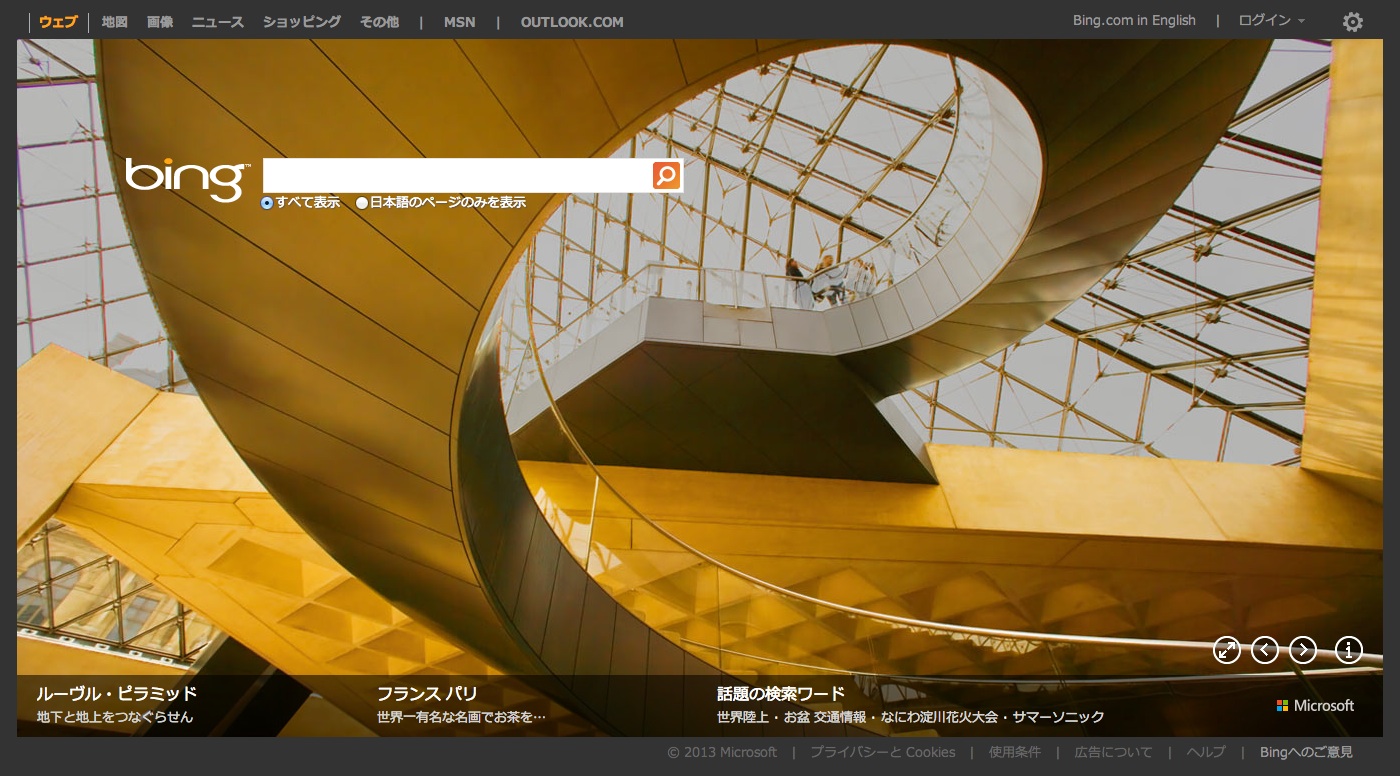
Task: Click the fullscreen expand image icon
Action: [x=1226, y=650]
